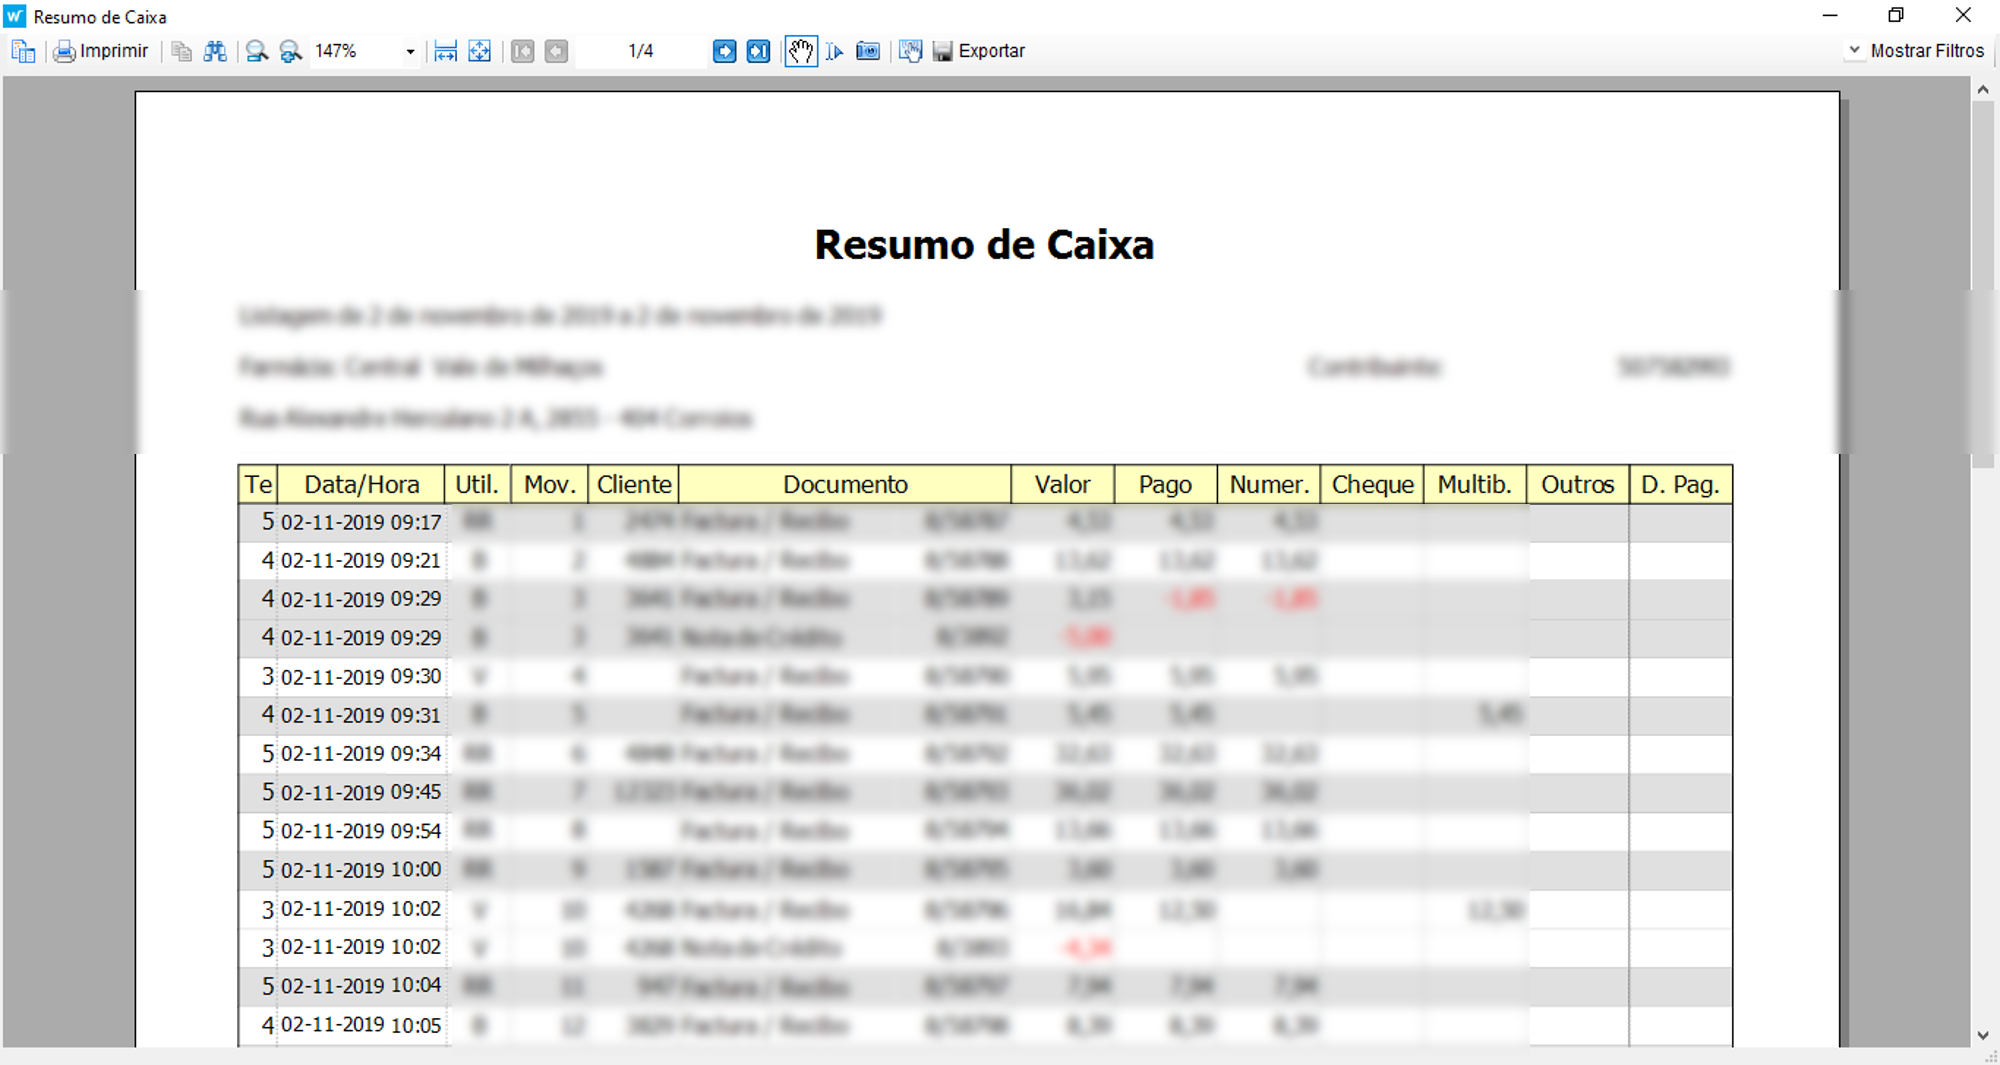Click the page number 1/4 field
Image resolution: width=2000 pixels, height=1065 pixels.
coord(640,51)
